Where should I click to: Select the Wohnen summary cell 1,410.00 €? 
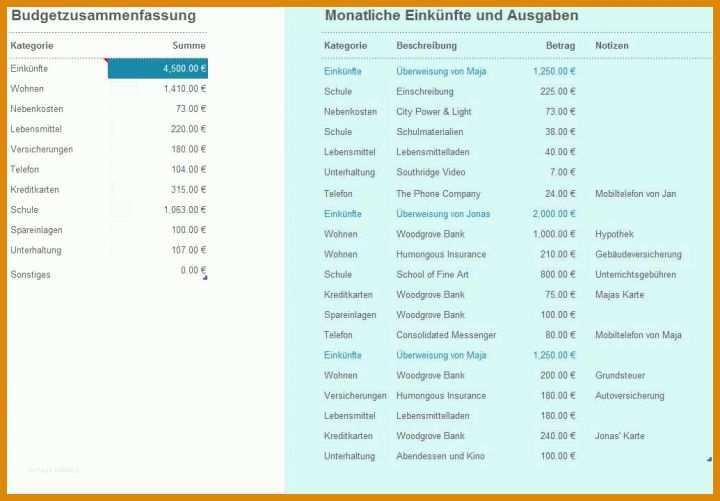(x=185, y=89)
